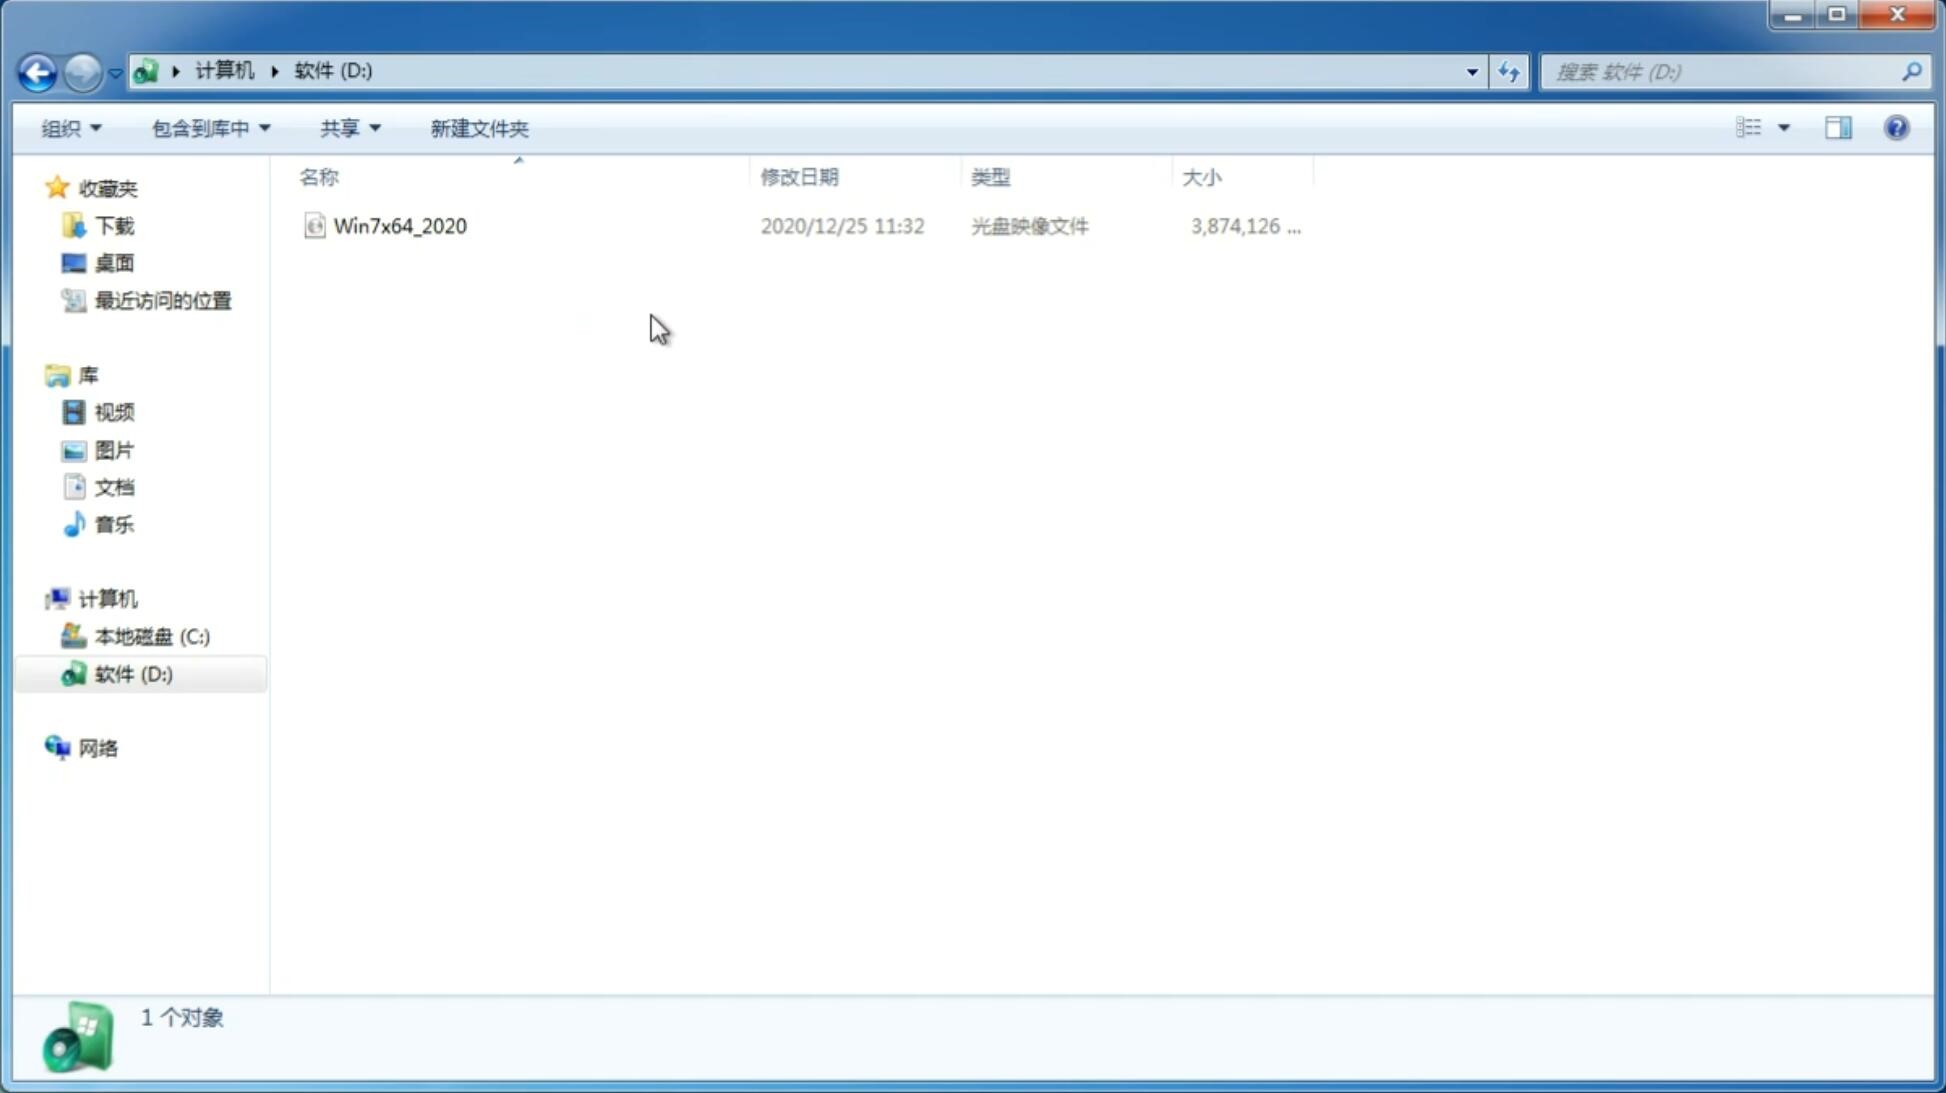Viewport: 1946px width, 1093px height.
Task: Switch to 视频 library folder
Action: point(114,412)
